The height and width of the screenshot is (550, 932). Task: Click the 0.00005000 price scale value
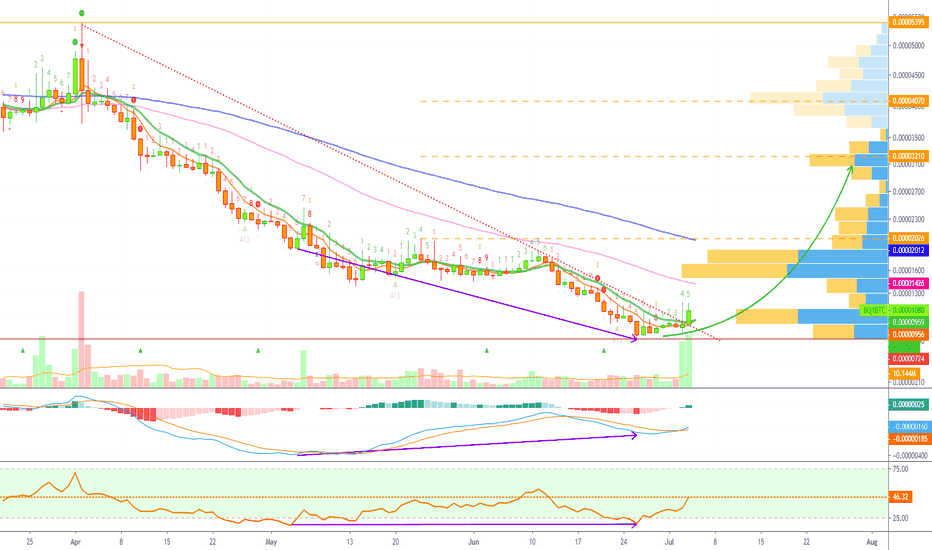point(910,45)
